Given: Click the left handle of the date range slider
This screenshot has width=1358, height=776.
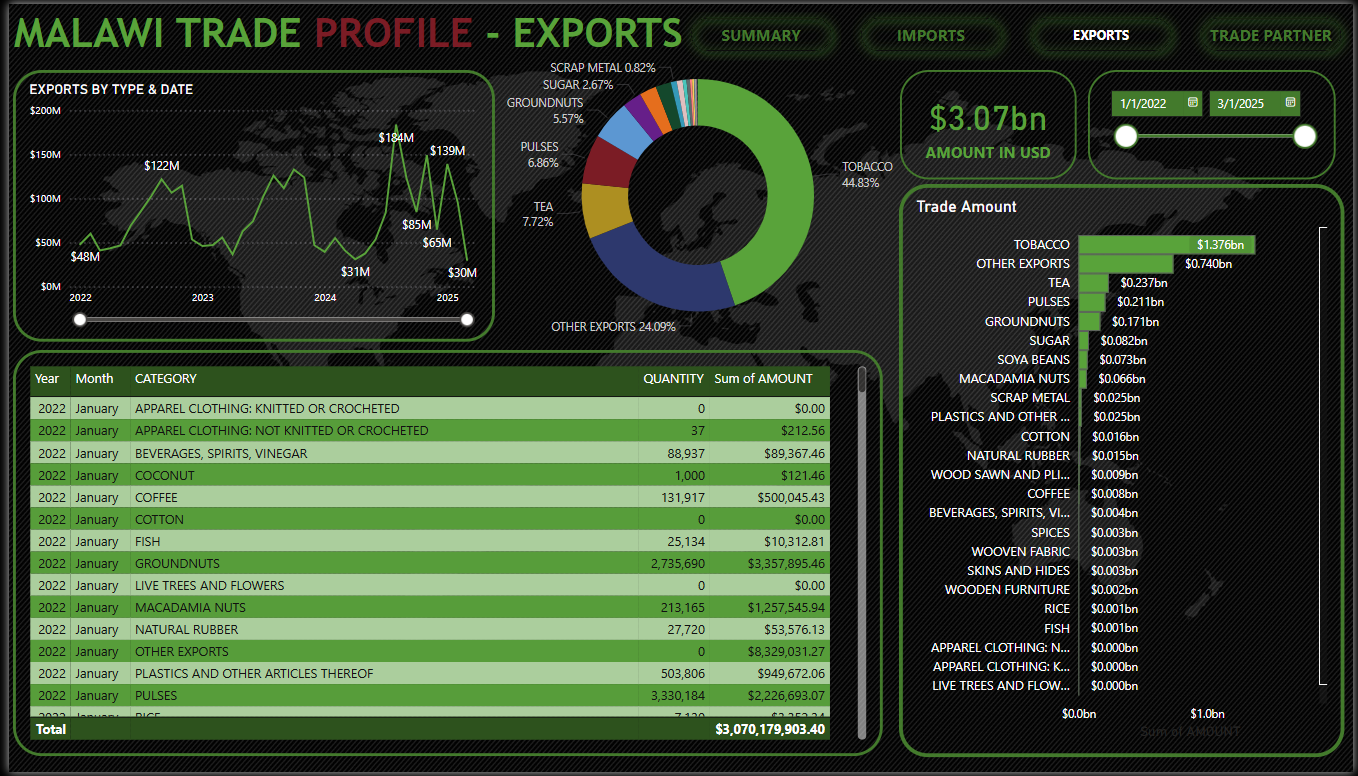Looking at the screenshot, I should [1126, 136].
